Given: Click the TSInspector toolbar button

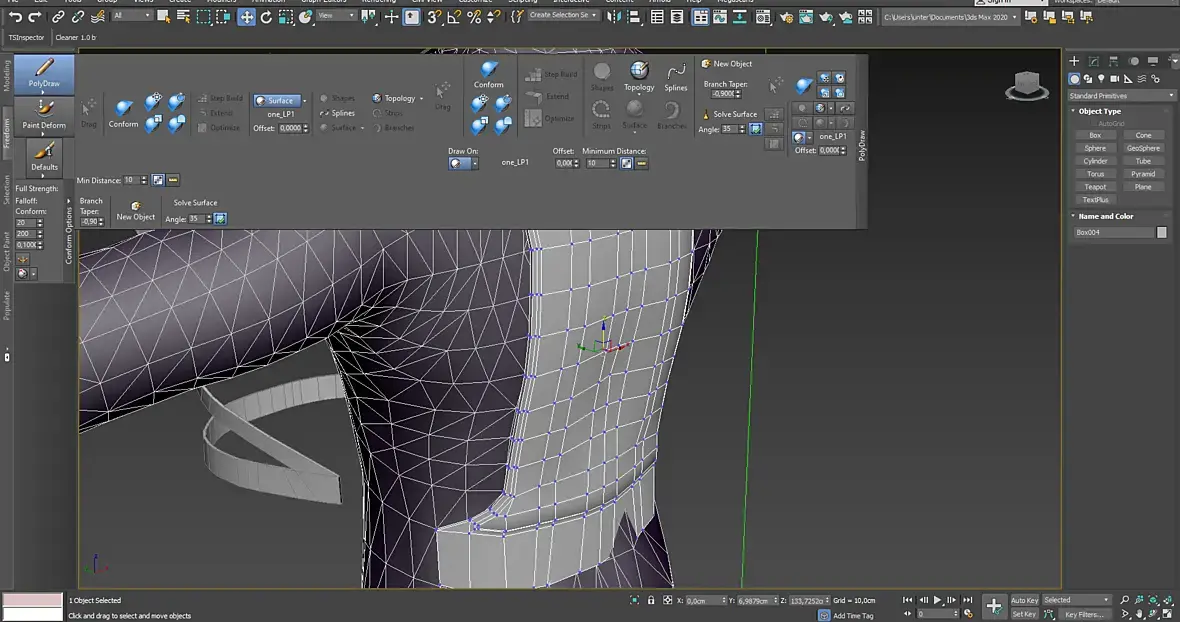Looking at the screenshot, I should [x=26, y=37].
